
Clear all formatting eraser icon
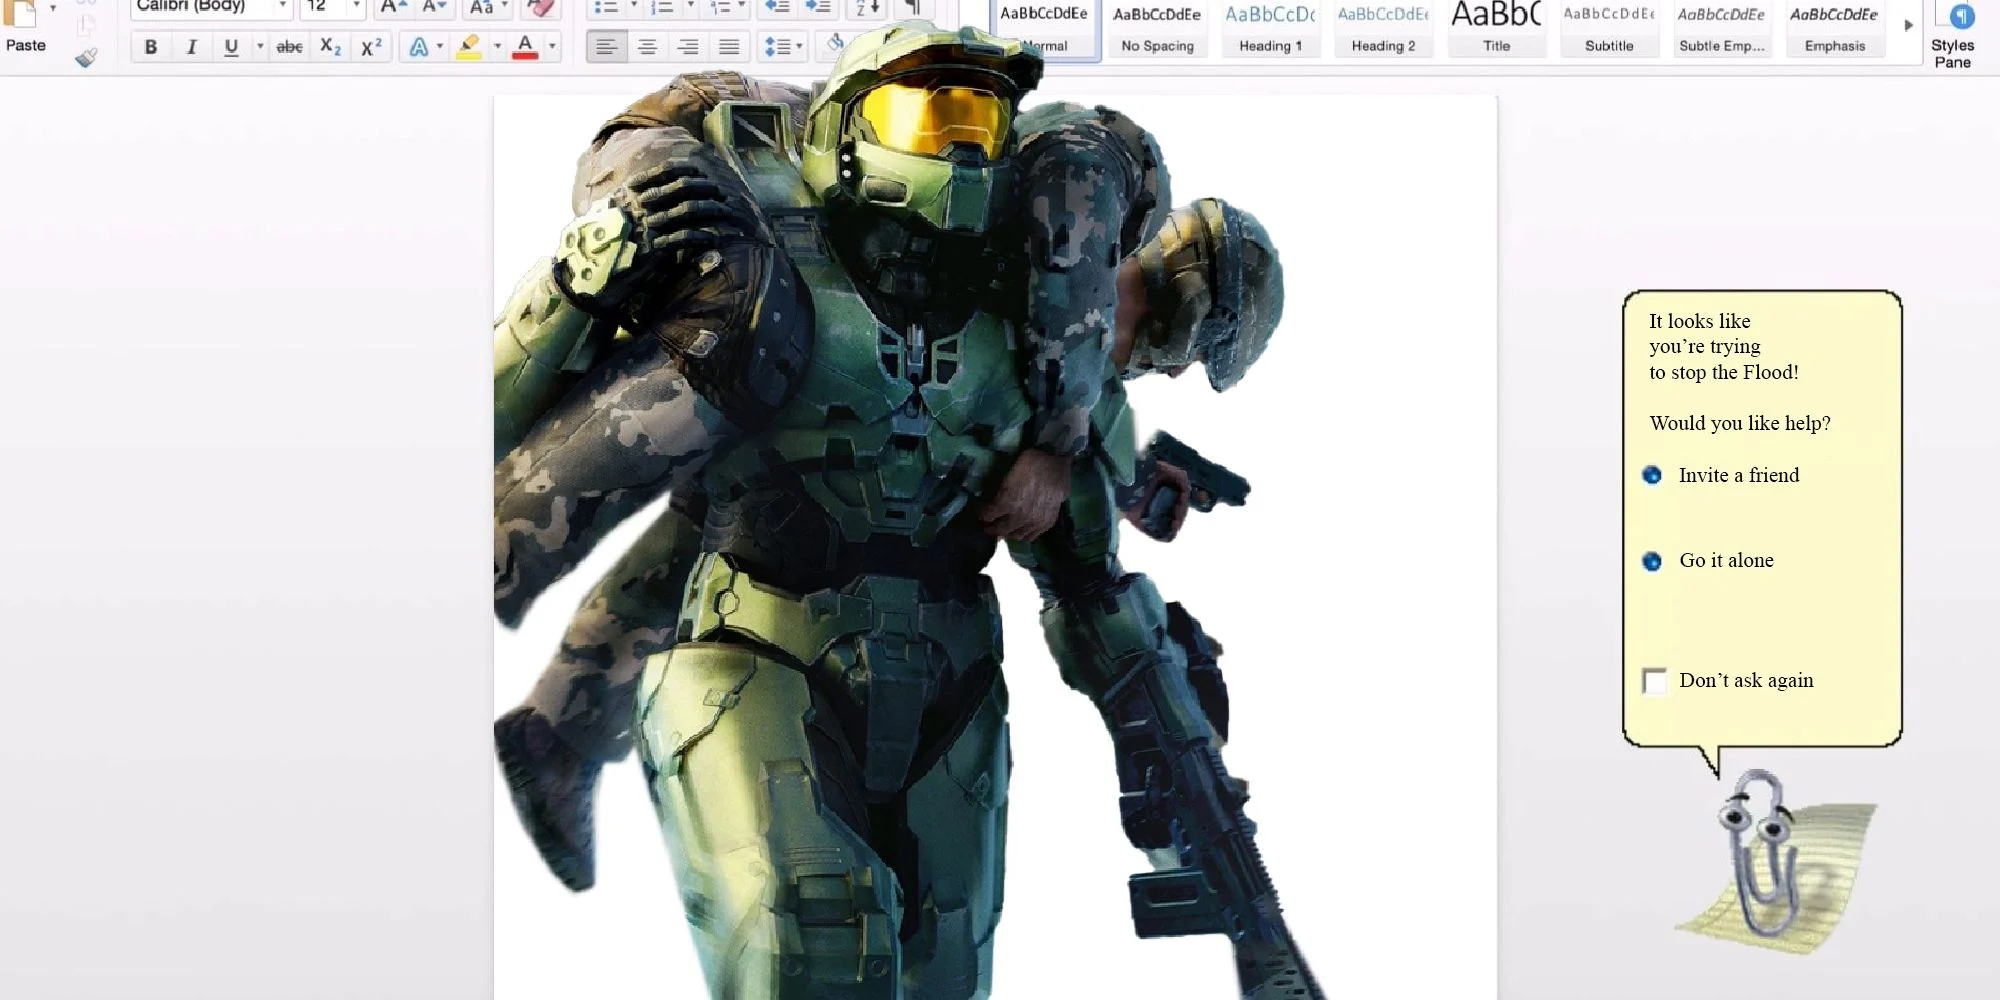click(540, 7)
